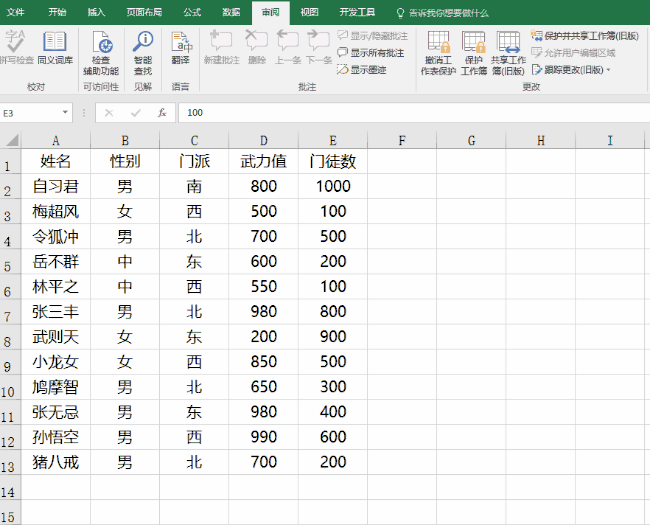Add a new comment (新建批注)
The image size is (650, 525).
coord(221,48)
